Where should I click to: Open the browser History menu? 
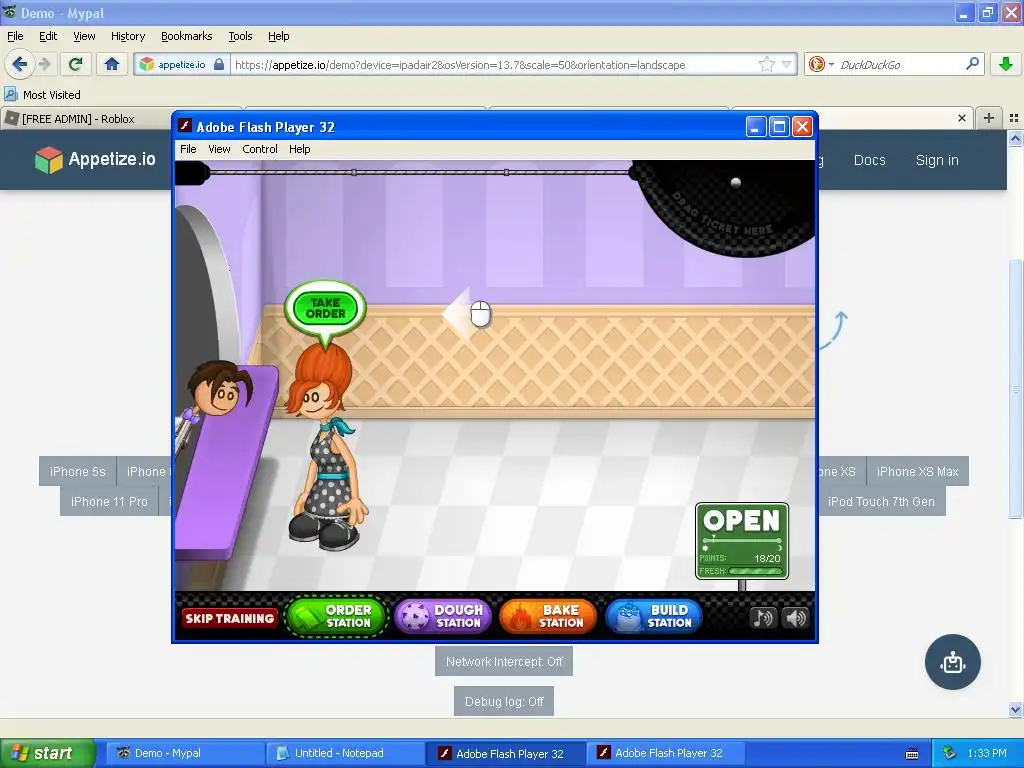[x=128, y=36]
